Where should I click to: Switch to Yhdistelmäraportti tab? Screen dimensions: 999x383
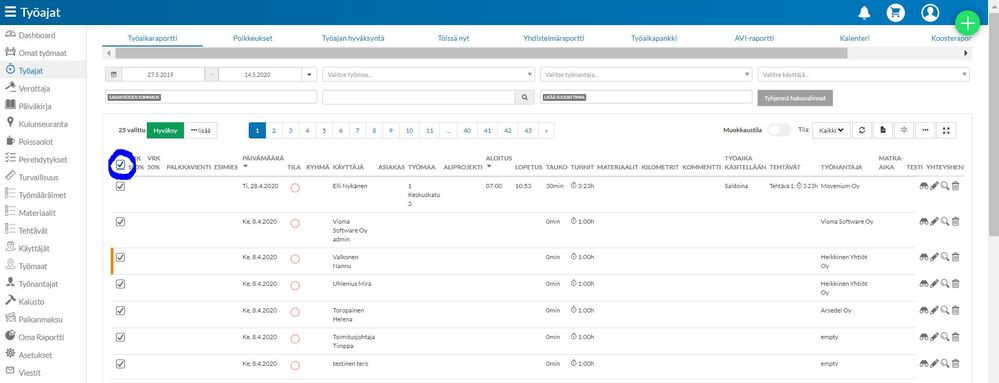click(553, 38)
